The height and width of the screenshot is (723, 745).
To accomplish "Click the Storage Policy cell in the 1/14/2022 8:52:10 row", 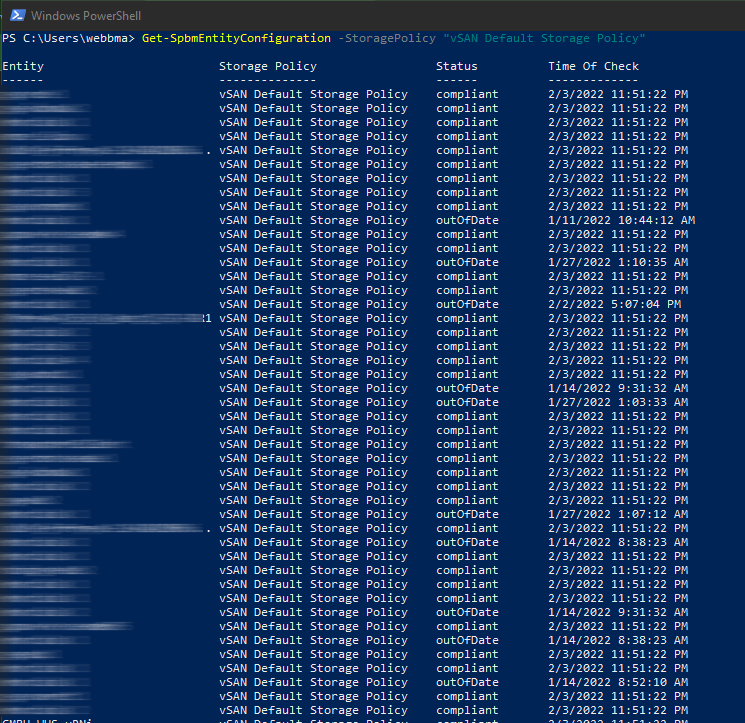I will pos(314,683).
